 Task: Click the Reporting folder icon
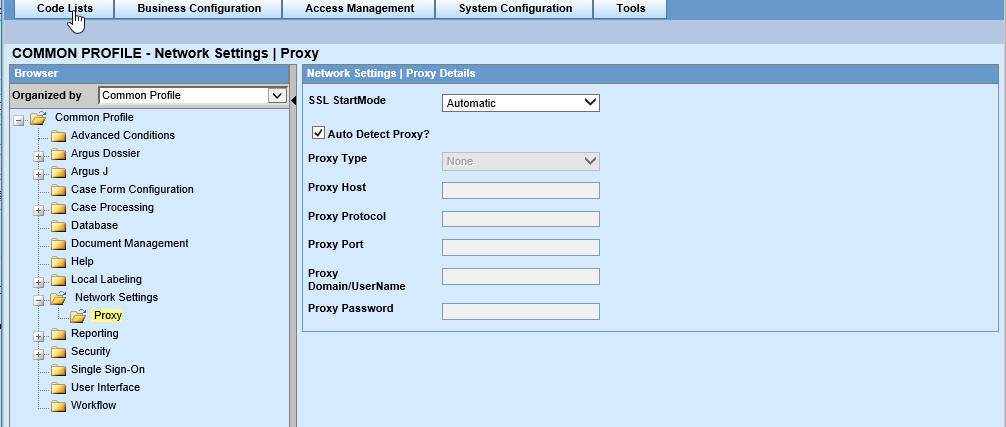point(58,334)
